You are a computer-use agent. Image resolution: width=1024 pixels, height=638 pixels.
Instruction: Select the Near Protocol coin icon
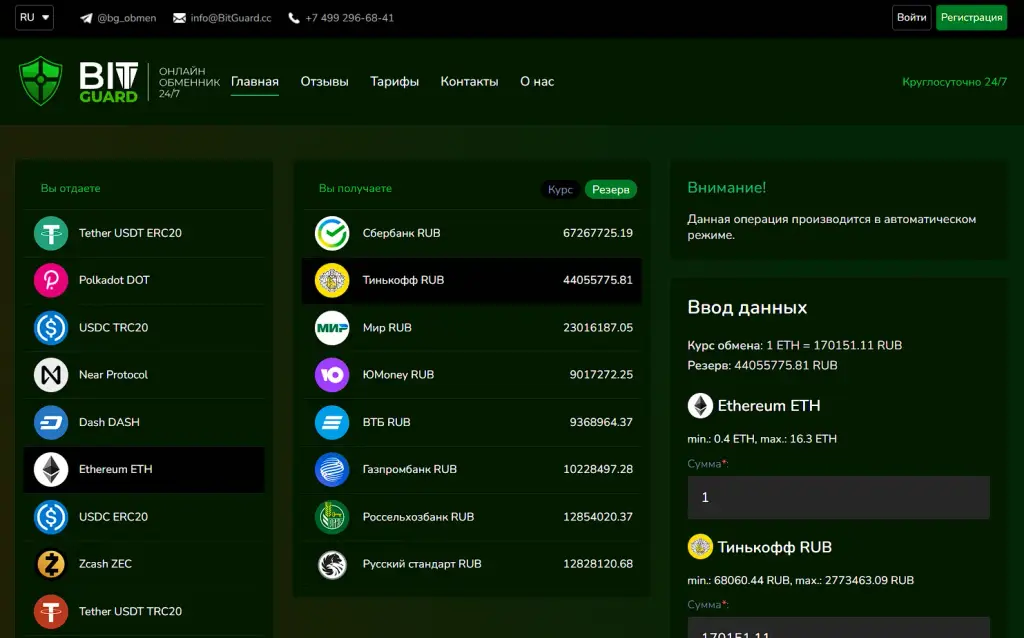point(51,375)
